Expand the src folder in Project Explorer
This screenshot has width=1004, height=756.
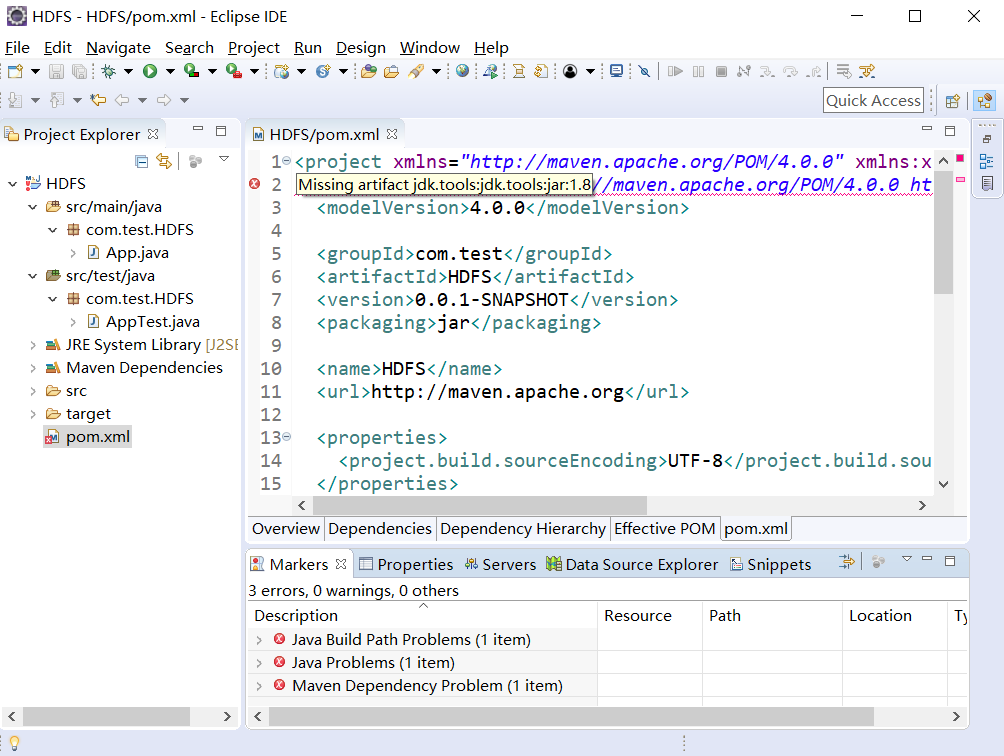(32, 390)
